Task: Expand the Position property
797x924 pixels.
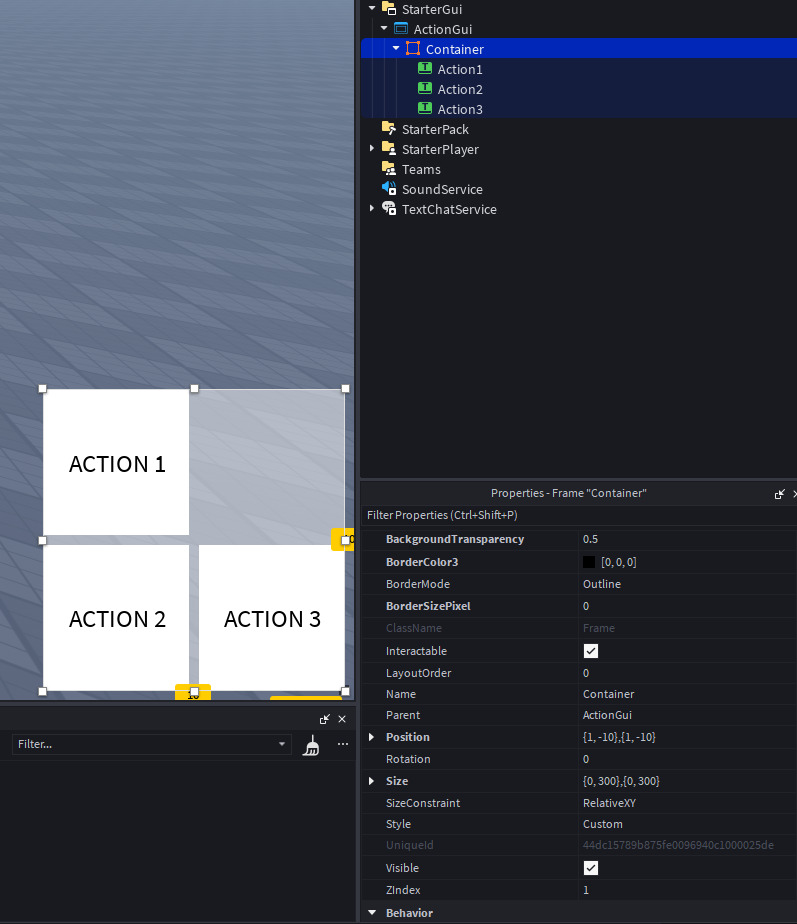Action: click(x=371, y=737)
